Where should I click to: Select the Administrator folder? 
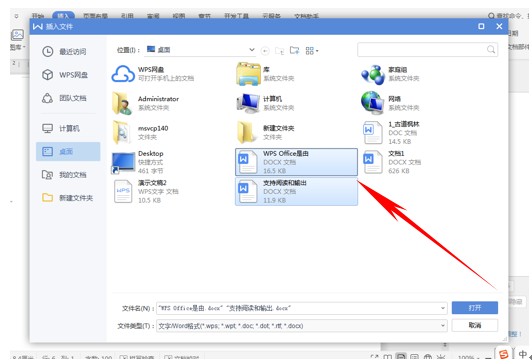145,103
